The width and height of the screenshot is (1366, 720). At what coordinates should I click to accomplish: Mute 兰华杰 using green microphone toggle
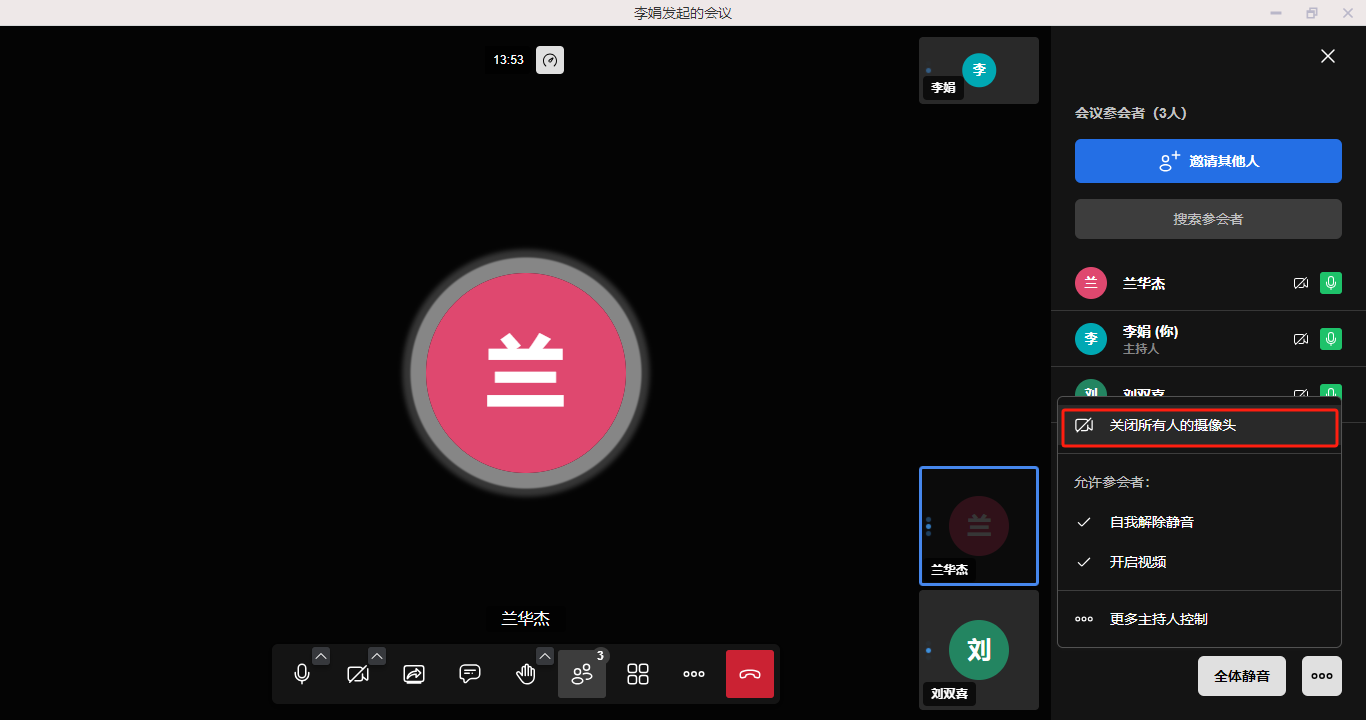(x=1330, y=283)
